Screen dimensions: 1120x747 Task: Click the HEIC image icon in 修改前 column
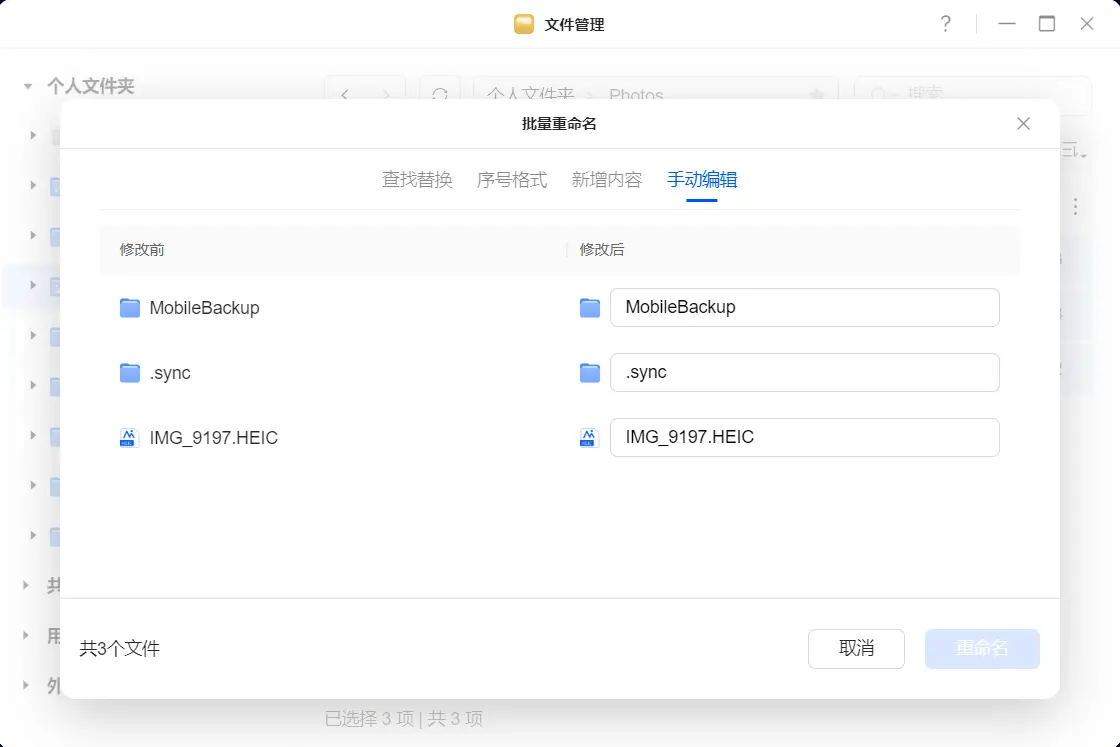[129, 438]
